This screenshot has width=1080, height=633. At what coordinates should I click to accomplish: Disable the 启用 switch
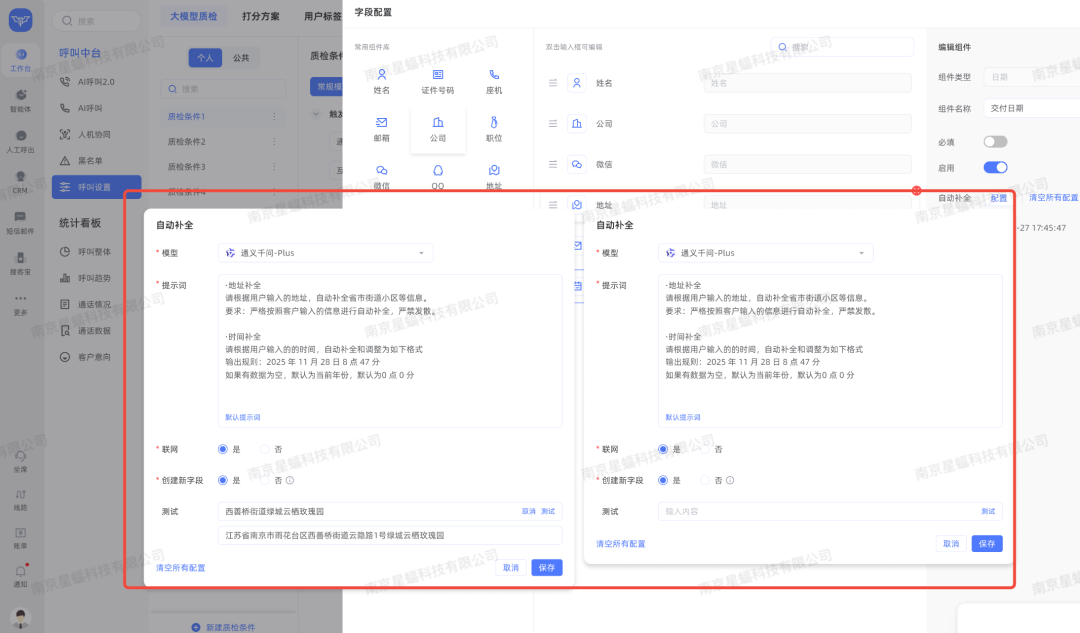coord(995,168)
